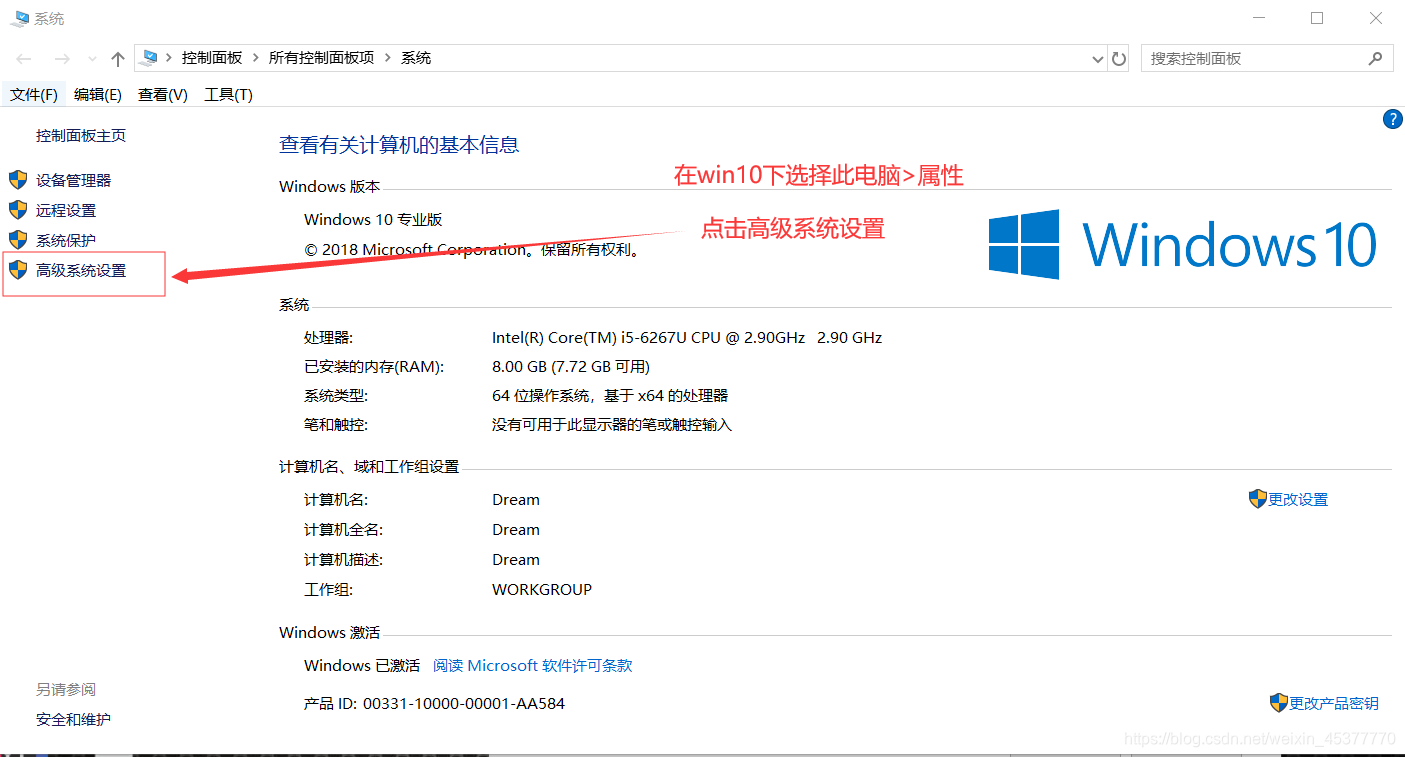Screen dimensions: 1405x757
Task: Select the WORKGROUP workgroup value
Action: tap(542, 590)
